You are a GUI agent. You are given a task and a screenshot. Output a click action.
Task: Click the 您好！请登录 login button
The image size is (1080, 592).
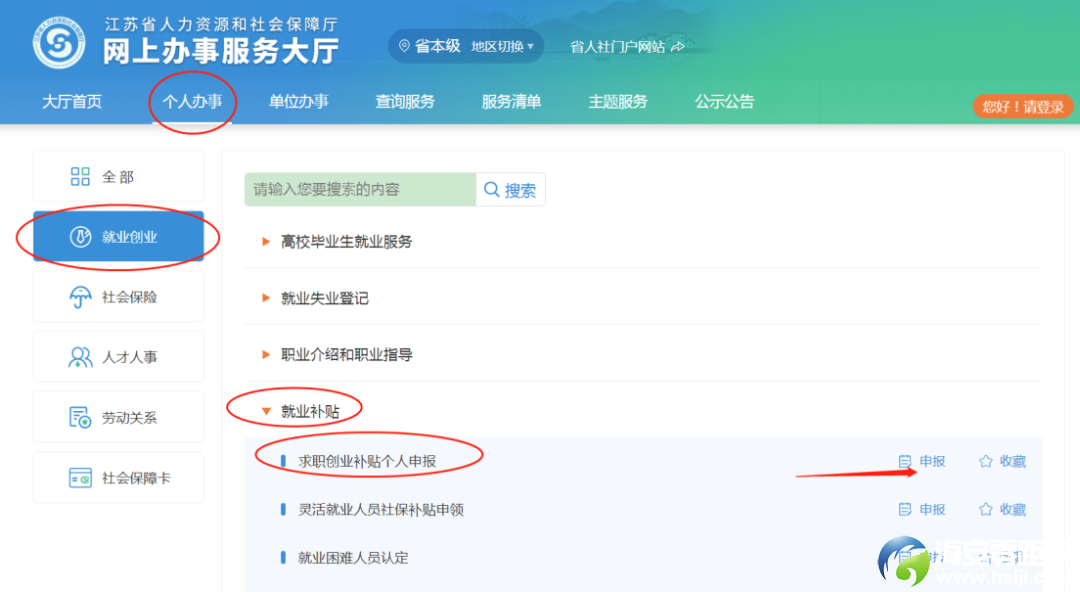click(x=1022, y=106)
